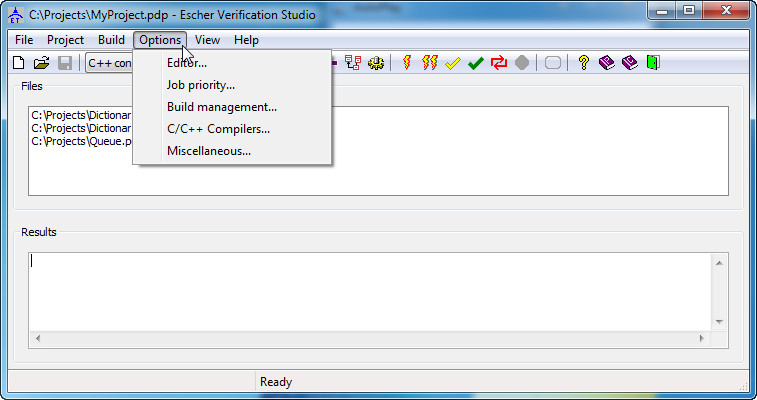Open the purple book marked P
The width and height of the screenshot is (757, 400).
coord(607,63)
